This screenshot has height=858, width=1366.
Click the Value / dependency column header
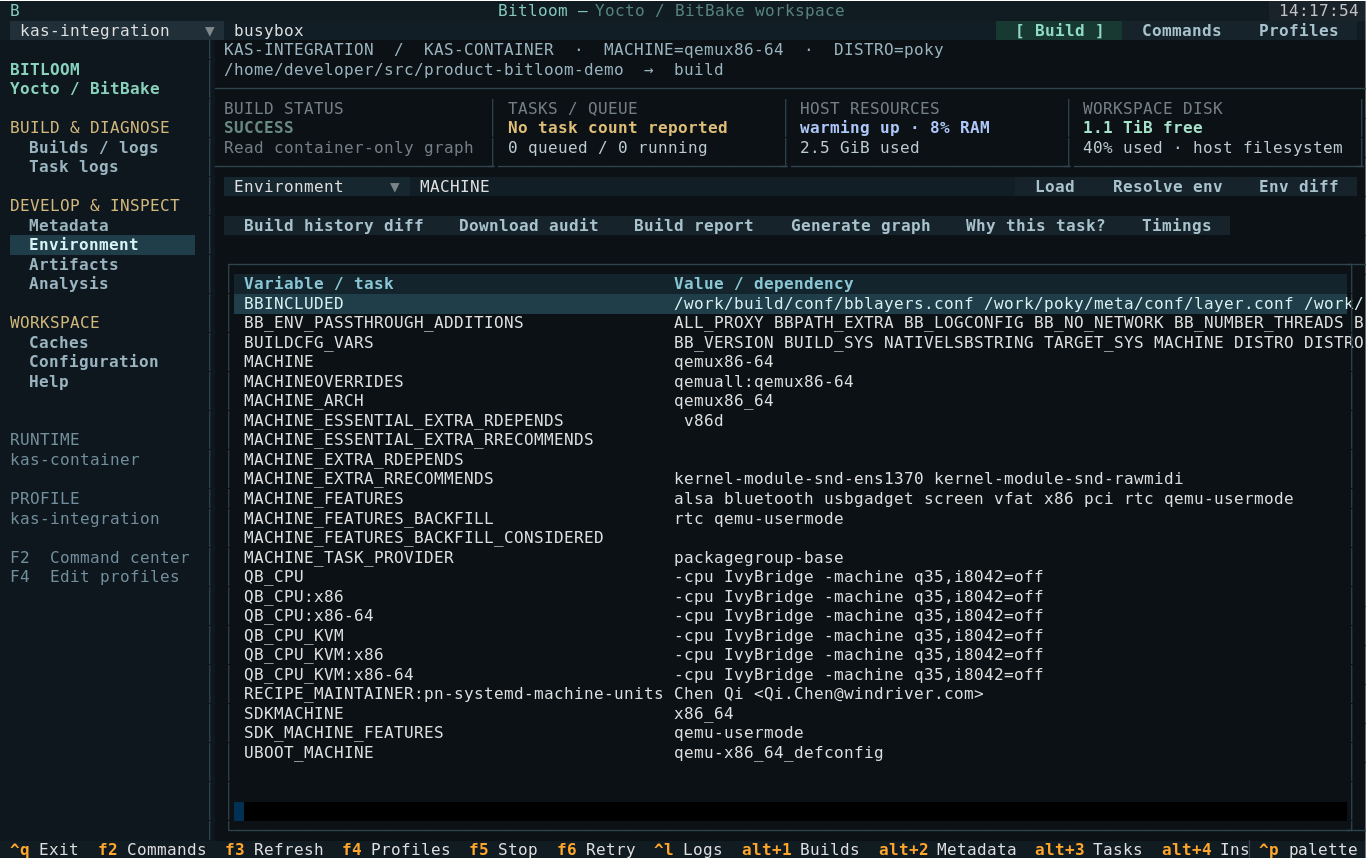763,284
